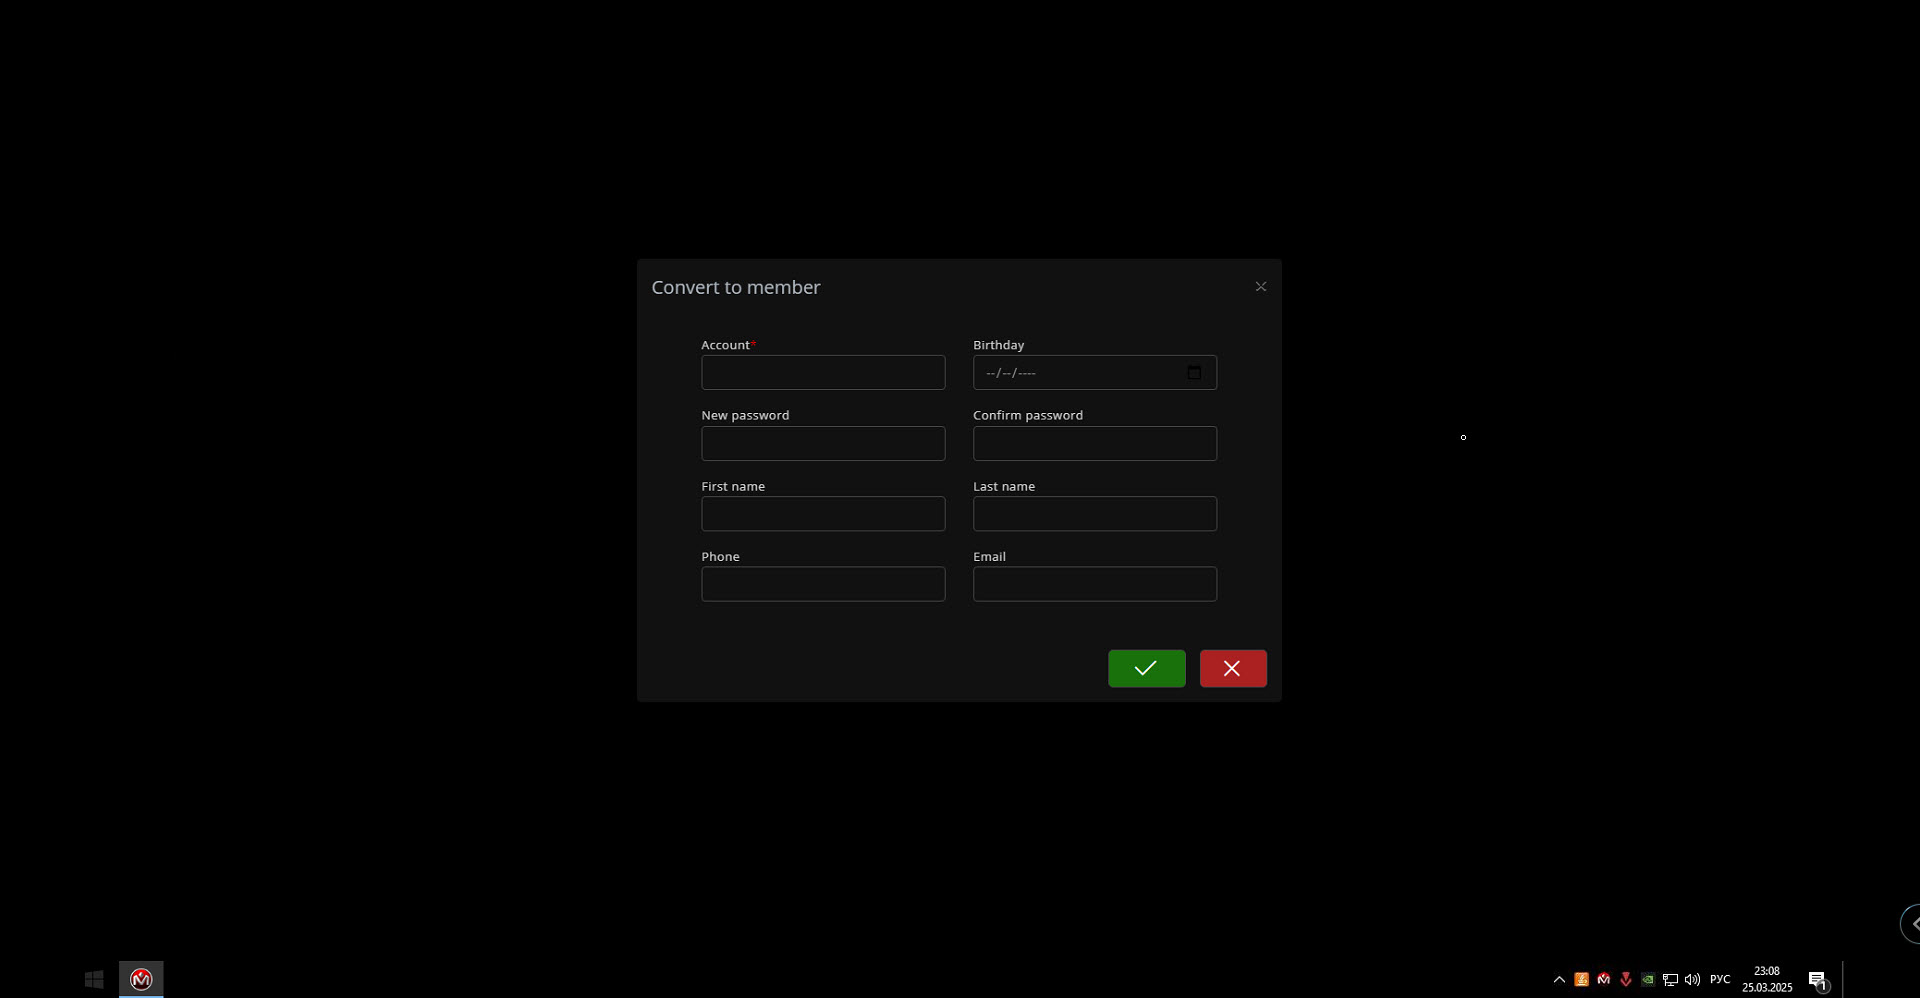
Task: Focus the New password field
Action: pyautogui.click(x=823, y=444)
